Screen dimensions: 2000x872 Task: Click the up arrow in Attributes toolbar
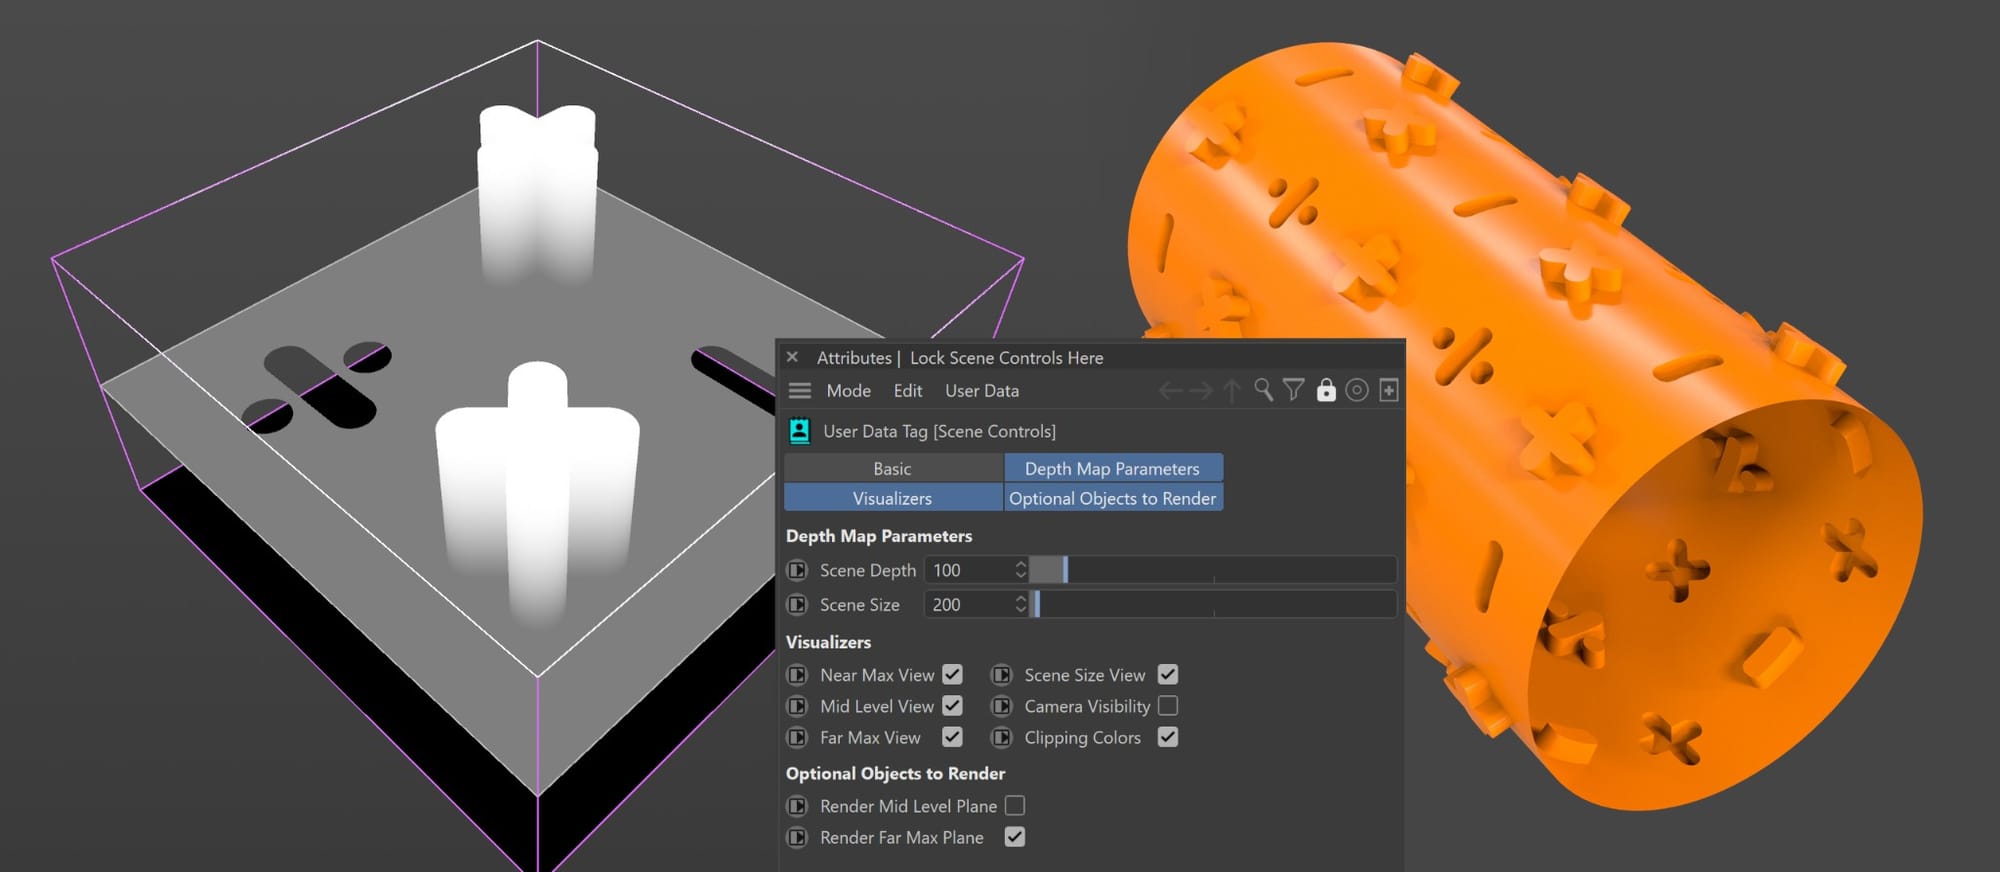pos(1232,391)
